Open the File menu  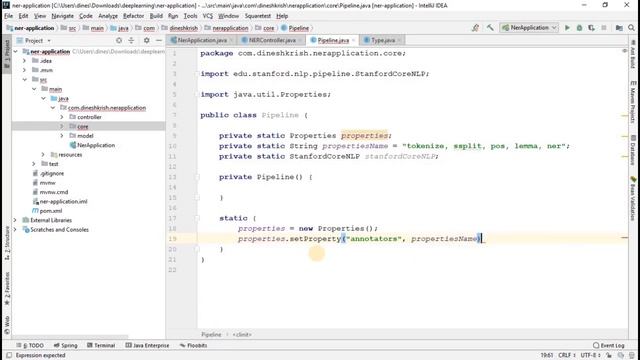(9, 16)
